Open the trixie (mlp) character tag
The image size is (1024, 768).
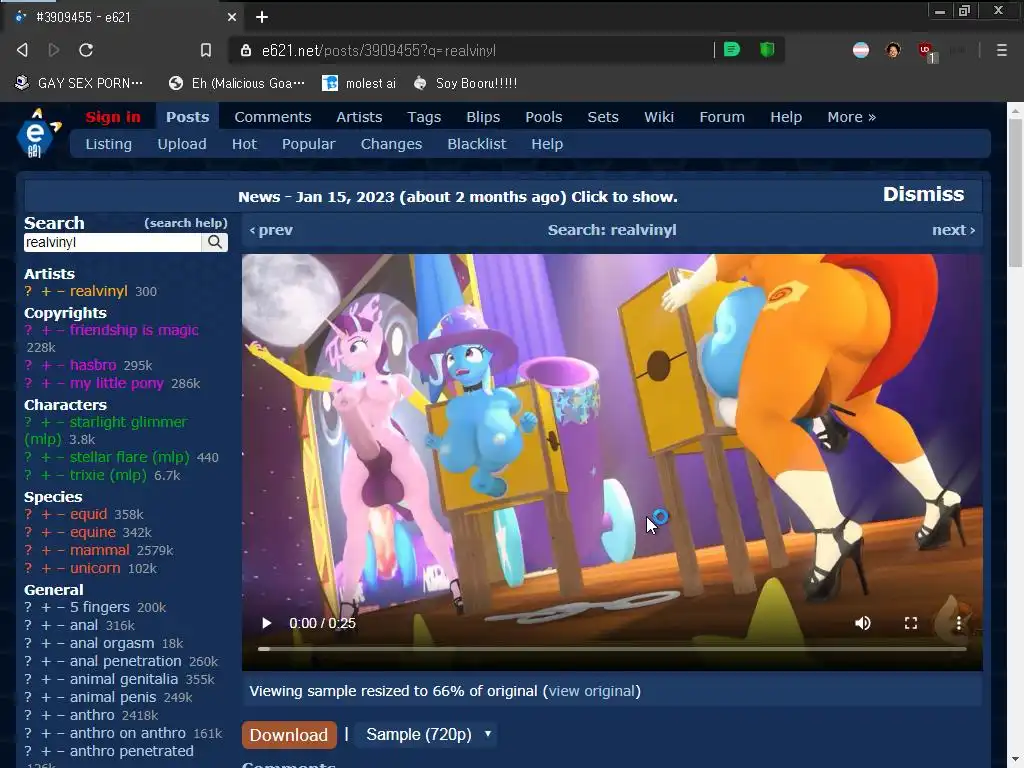(x=108, y=475)
